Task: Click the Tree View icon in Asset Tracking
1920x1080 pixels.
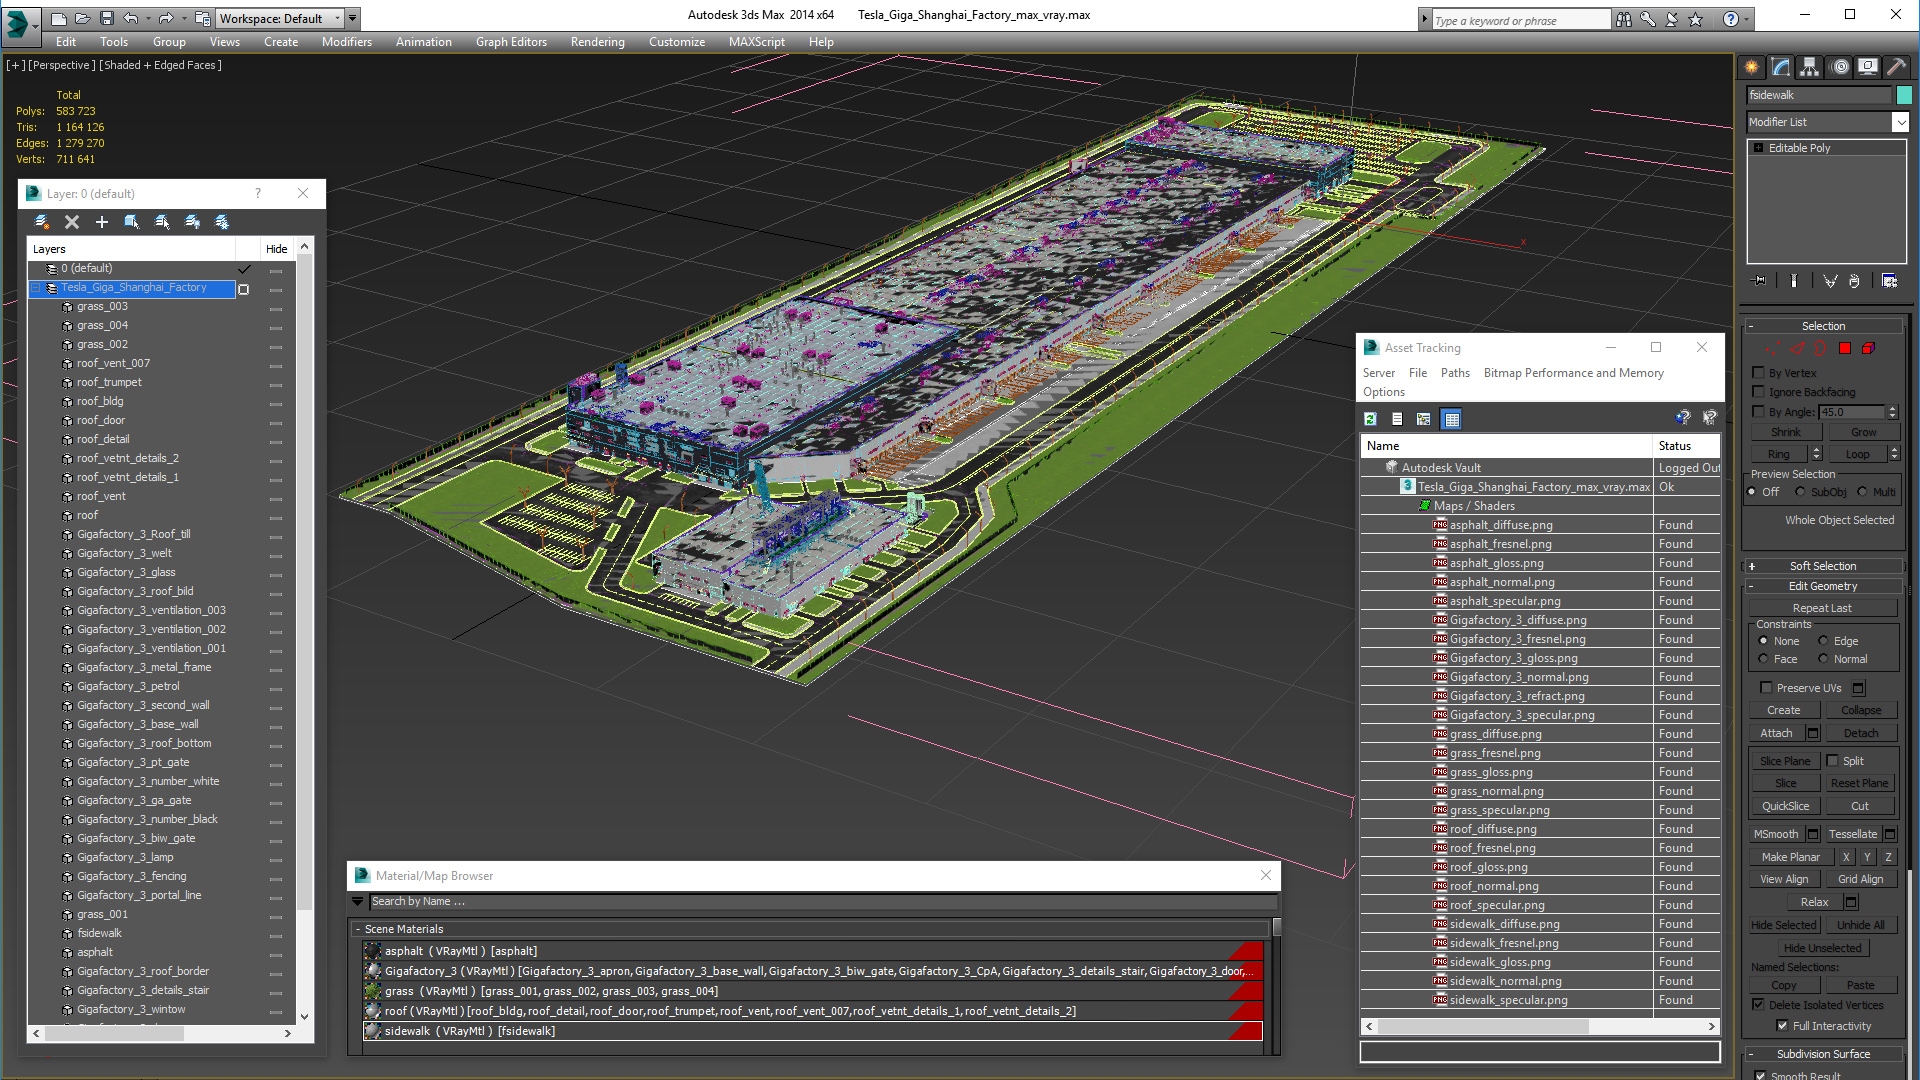Action: 1424,419
